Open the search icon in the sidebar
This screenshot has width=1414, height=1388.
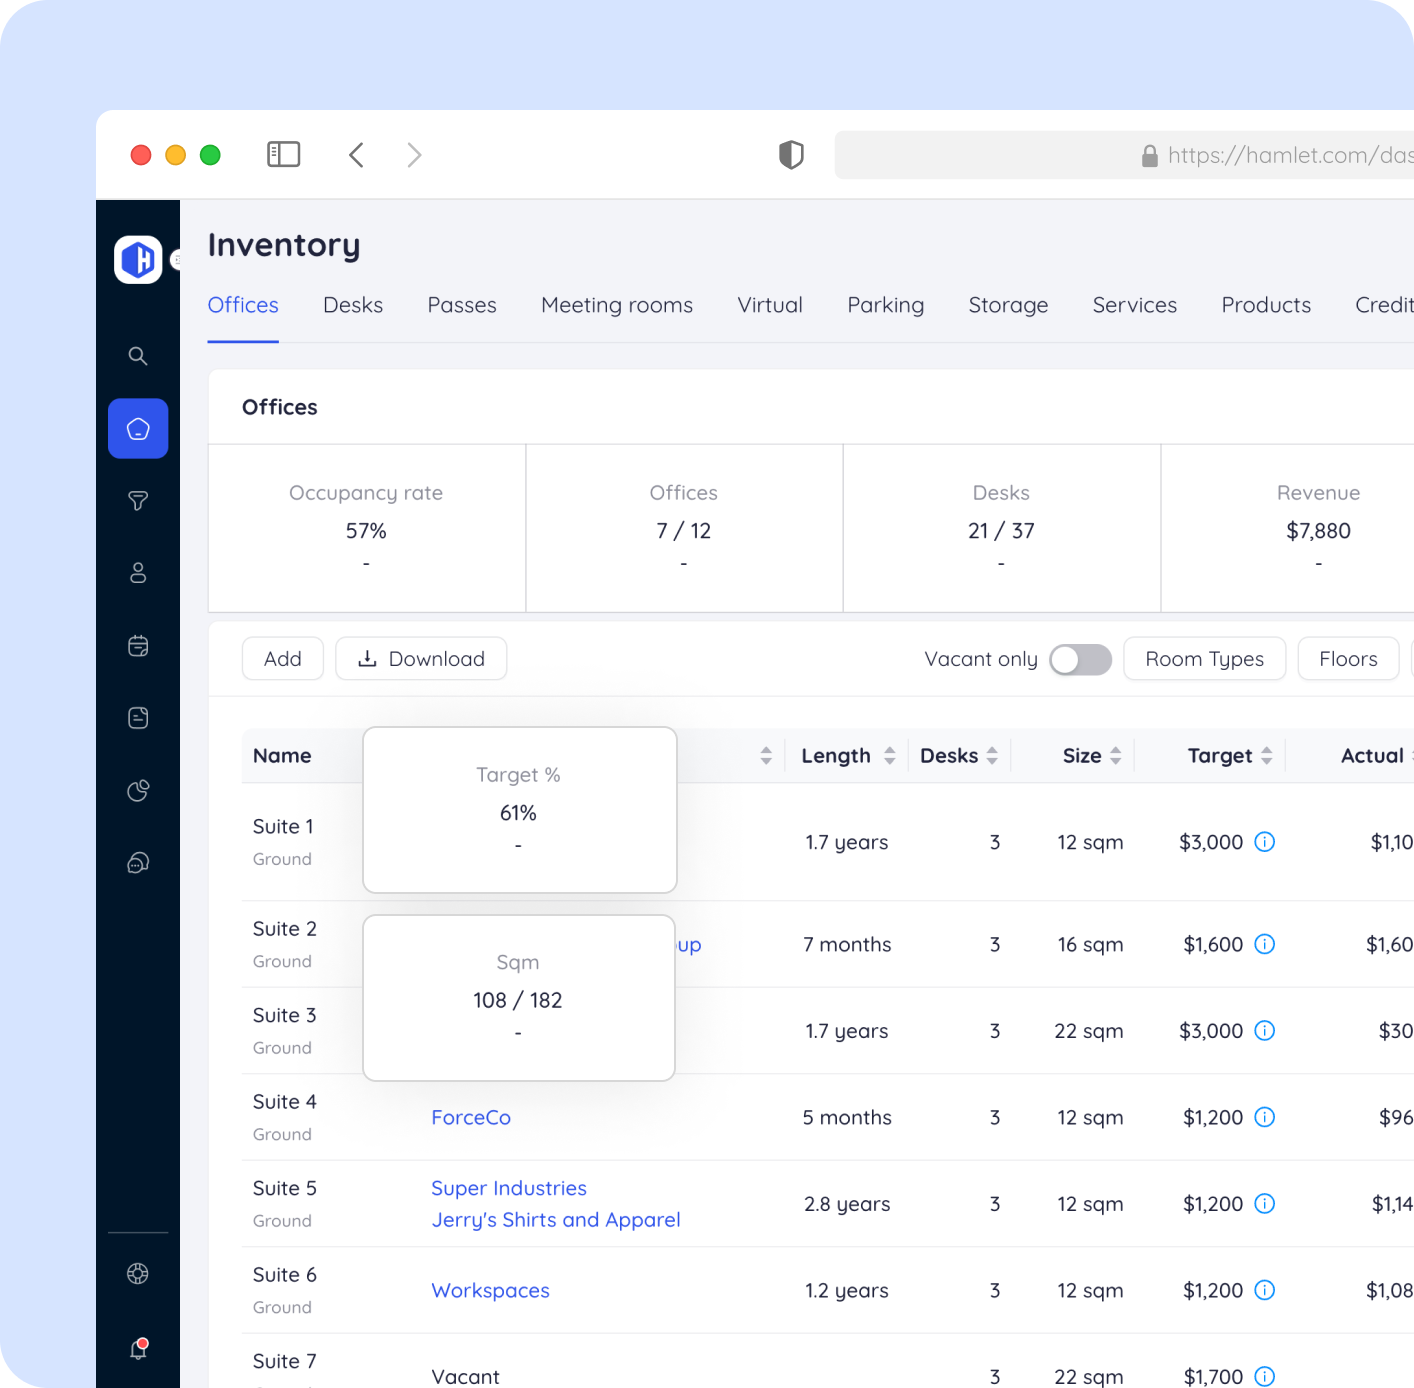coord(138,356)
